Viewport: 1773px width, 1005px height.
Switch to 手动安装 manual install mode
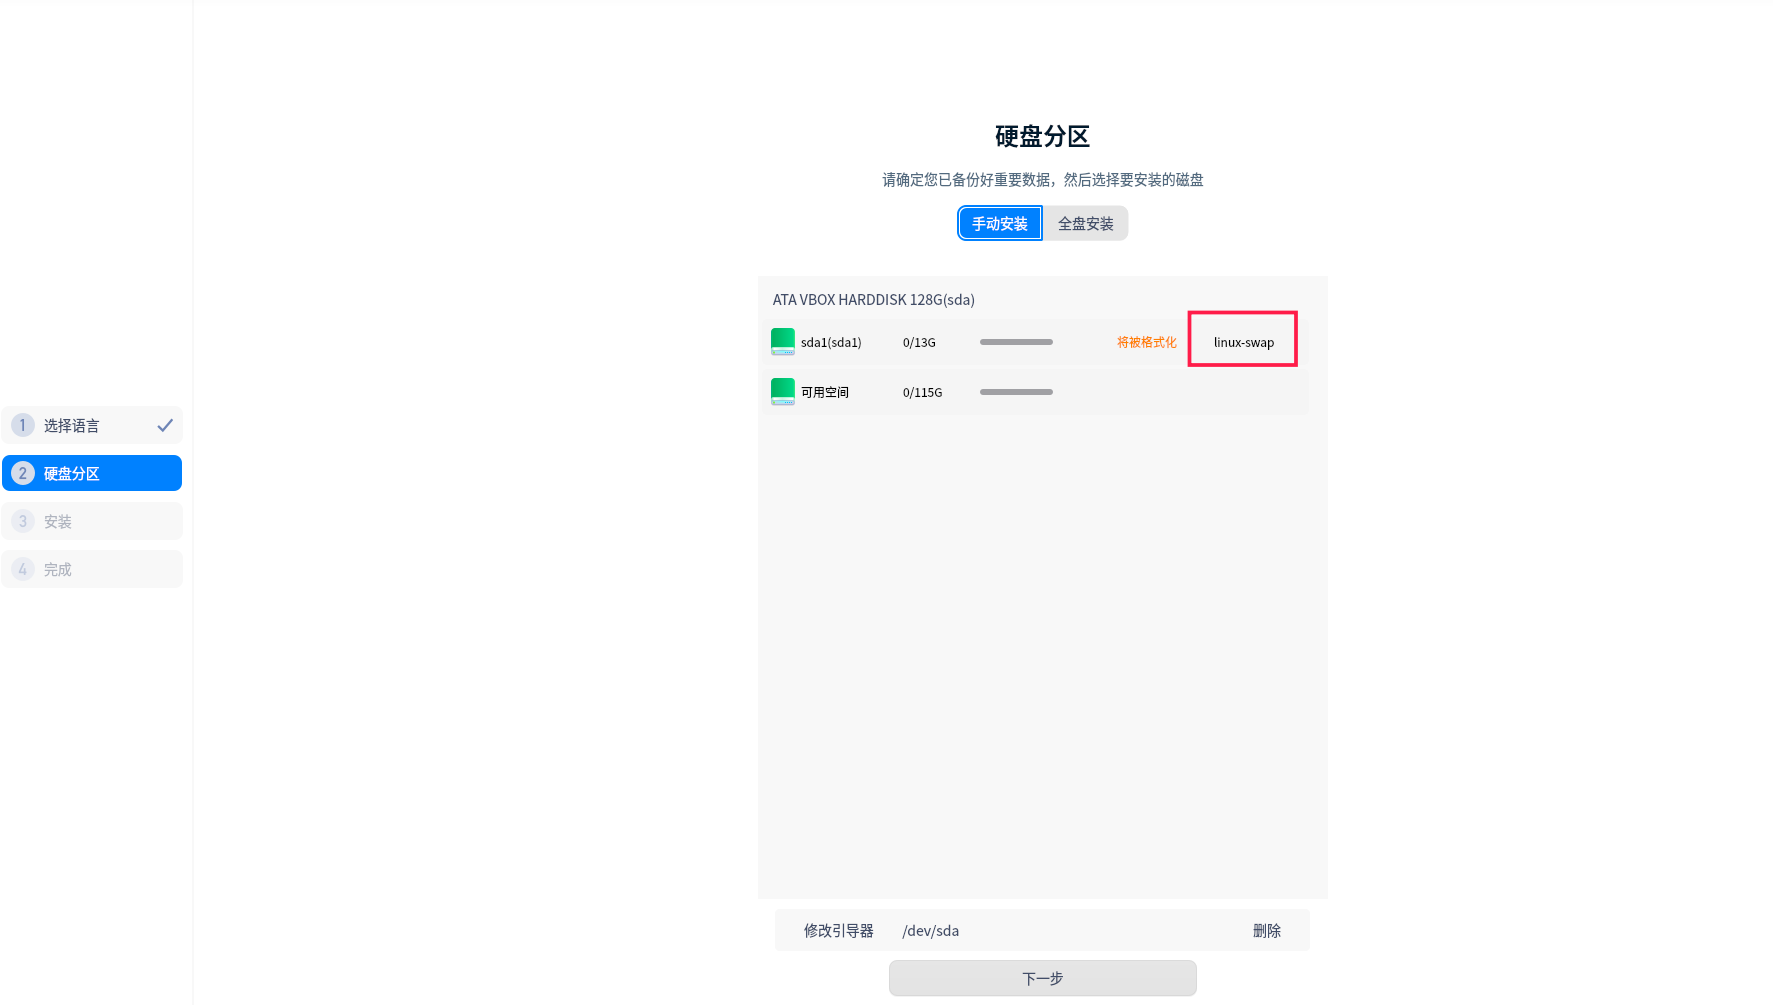[1000, 223]
